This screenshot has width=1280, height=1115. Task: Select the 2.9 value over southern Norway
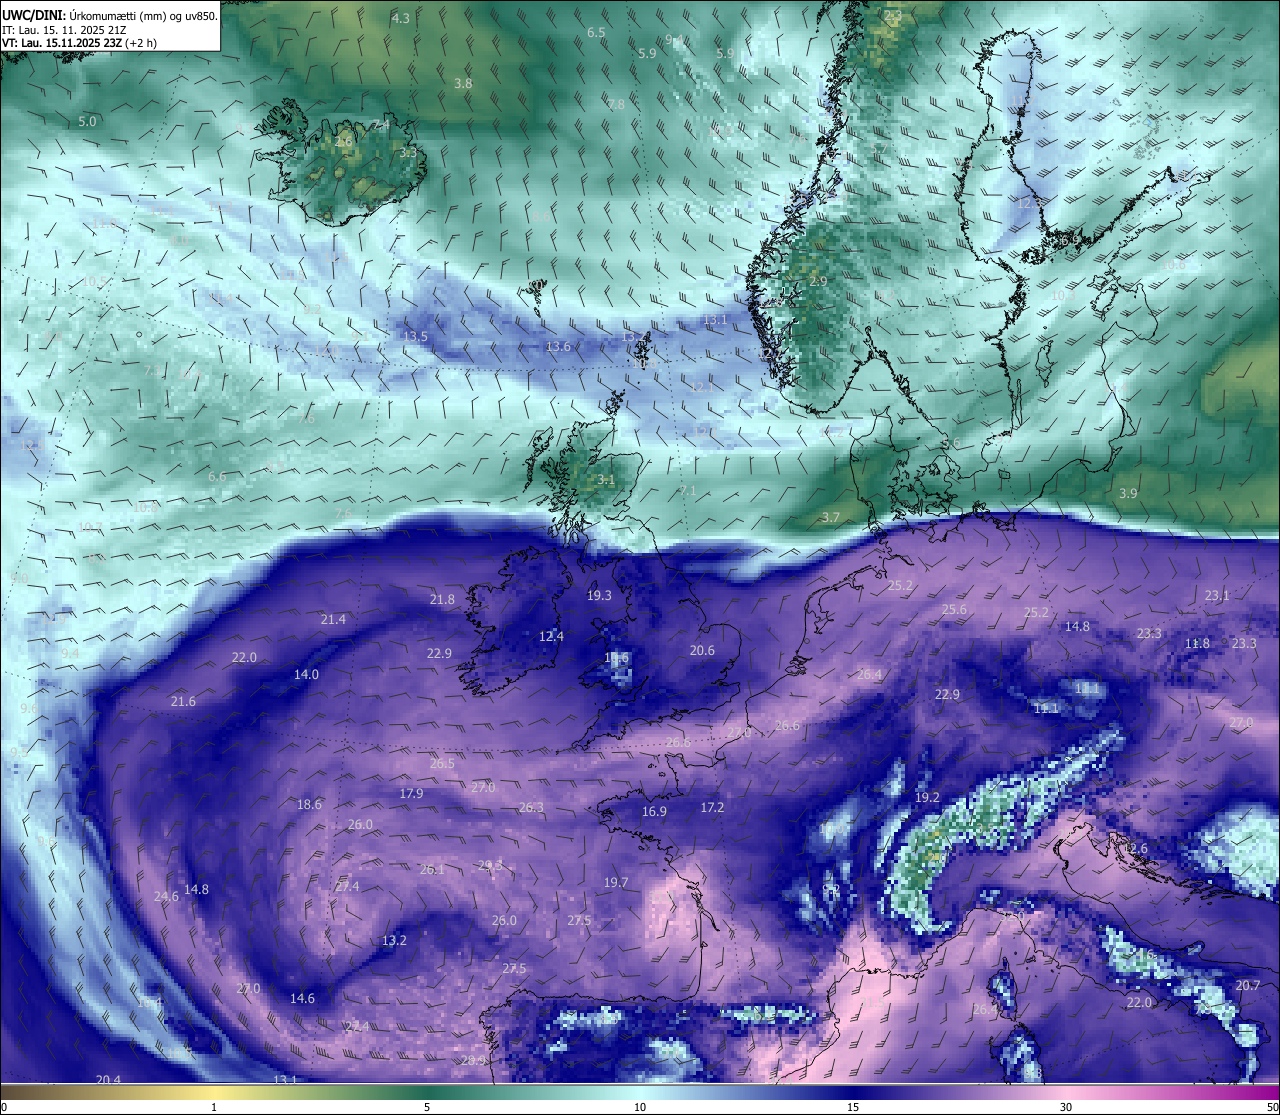[x=818, y=281]
